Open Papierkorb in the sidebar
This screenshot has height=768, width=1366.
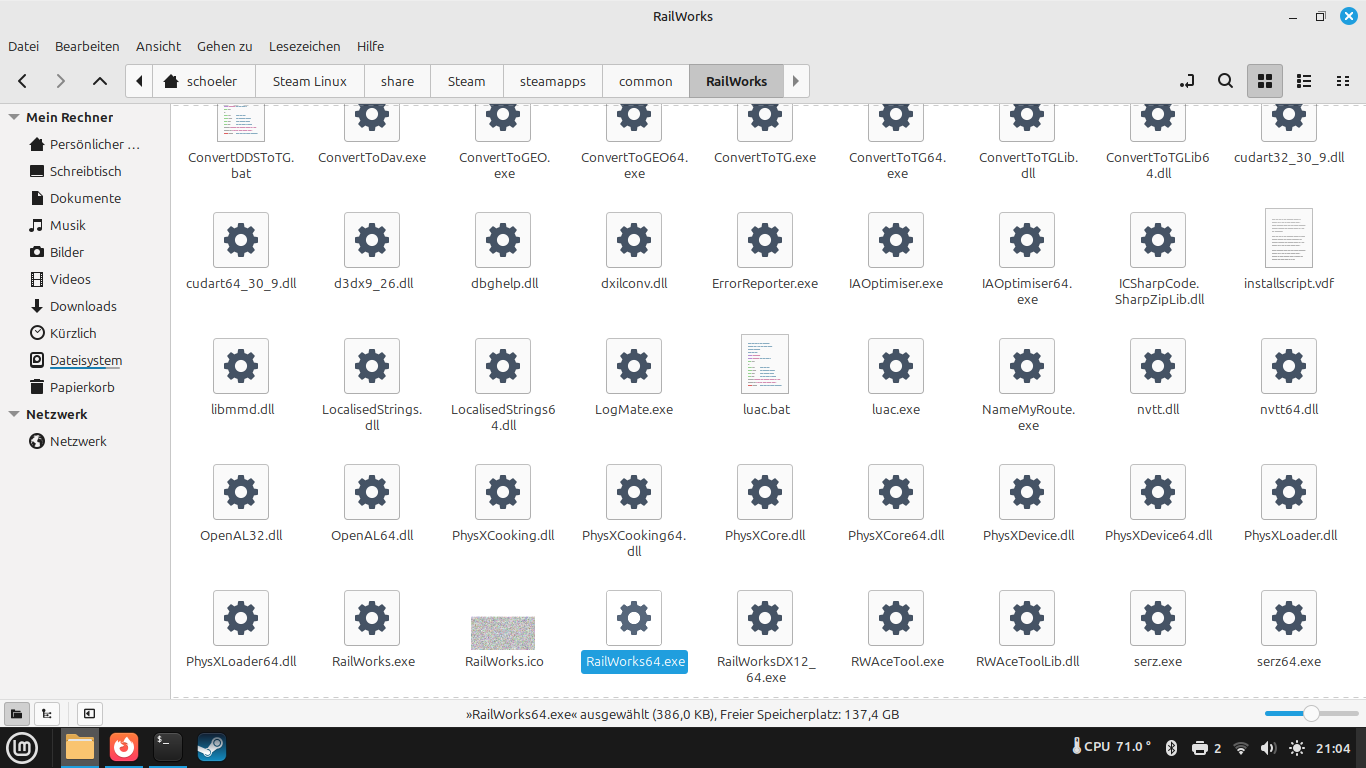point(85,387)
